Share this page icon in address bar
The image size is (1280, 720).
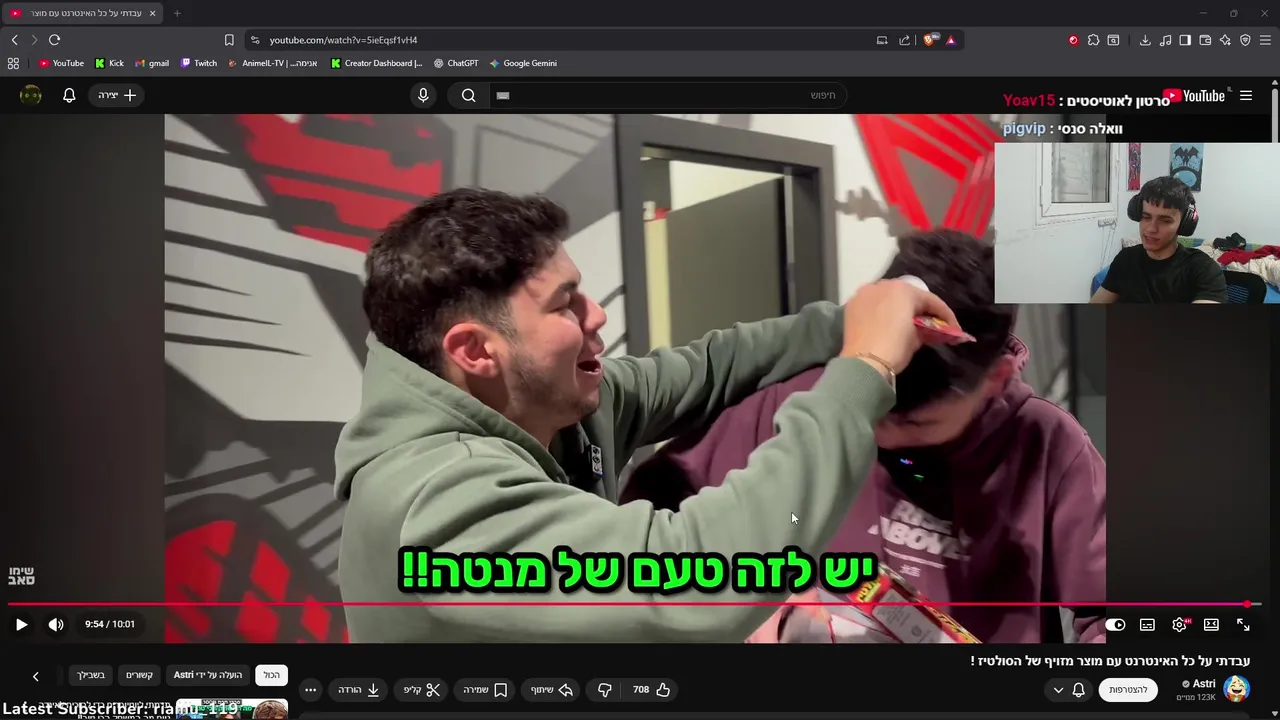[905, 40]
